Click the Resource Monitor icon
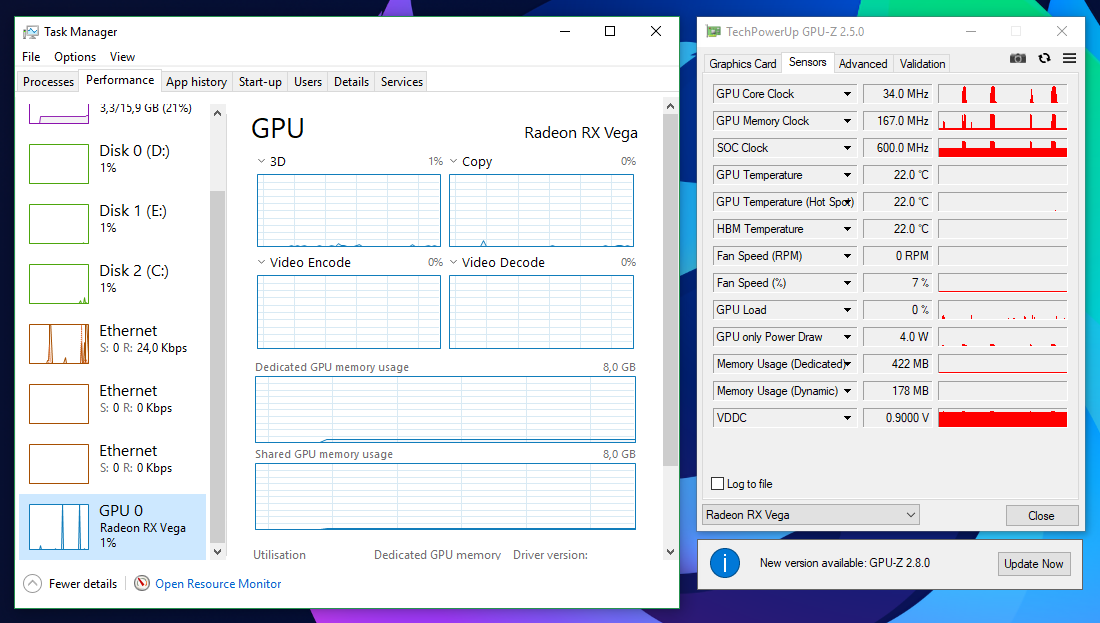The width and height of the screenshot is (1100, 623). click(x=142, y=583)
